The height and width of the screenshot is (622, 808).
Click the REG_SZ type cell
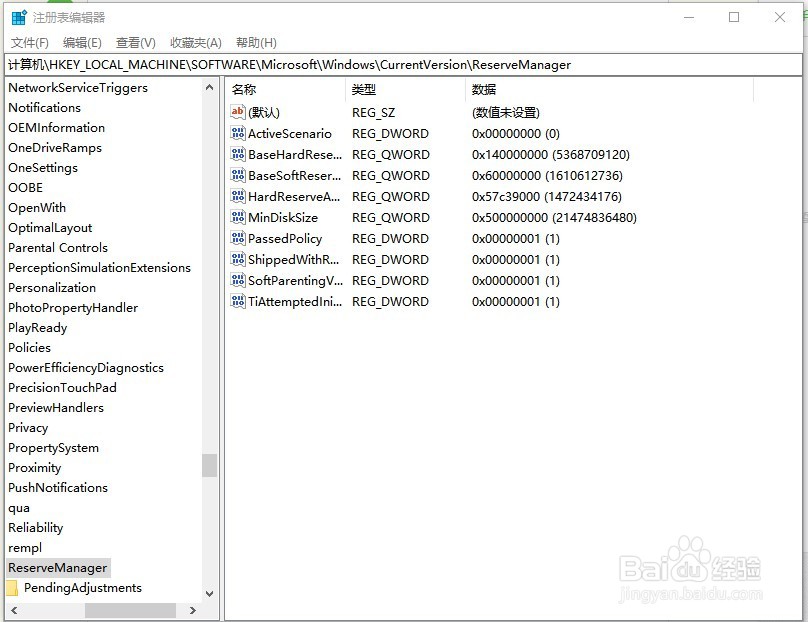373,112
